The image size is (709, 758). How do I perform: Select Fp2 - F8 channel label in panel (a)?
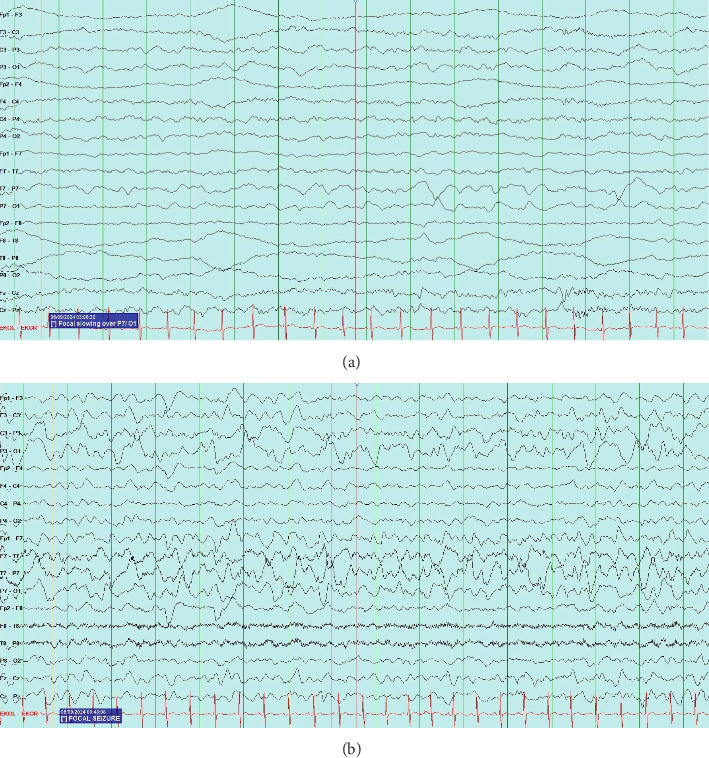[12, 222]
